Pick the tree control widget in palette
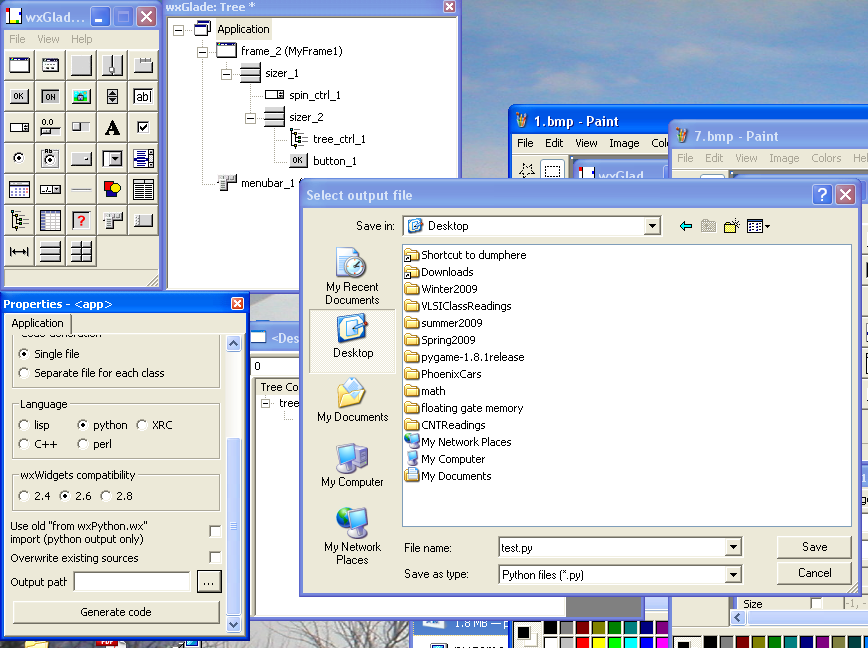The height and width of the screenshot is (648, 868). click(19, 220)
